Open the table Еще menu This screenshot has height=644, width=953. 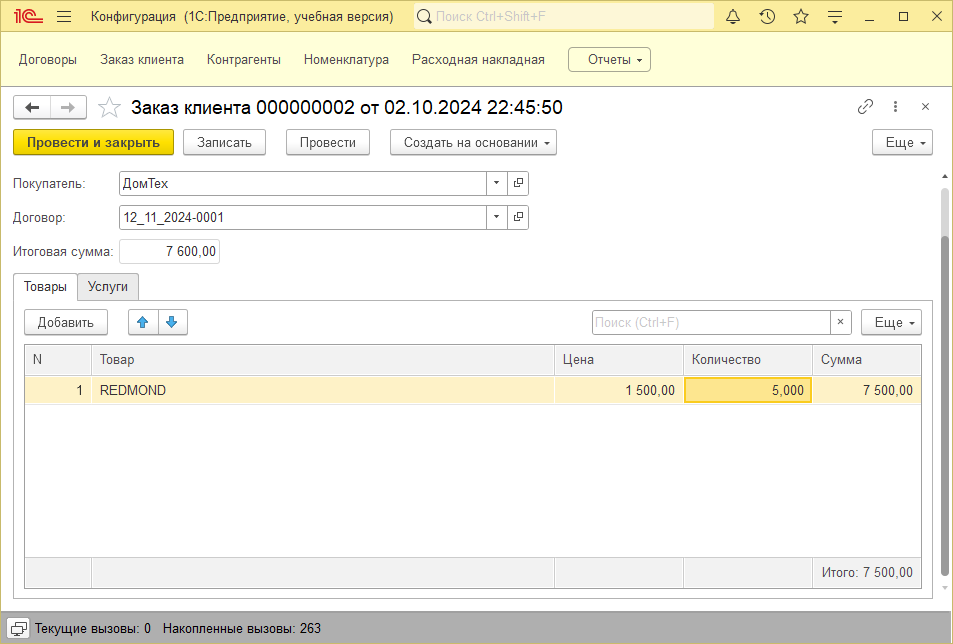tap(891, 322)
